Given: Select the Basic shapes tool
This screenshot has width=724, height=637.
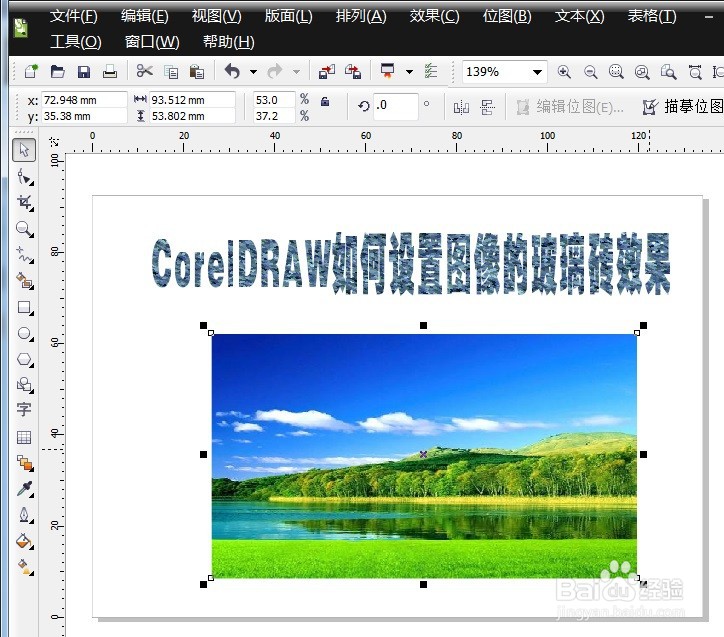Looking at the screenshot, I should [x=24, y=385].
